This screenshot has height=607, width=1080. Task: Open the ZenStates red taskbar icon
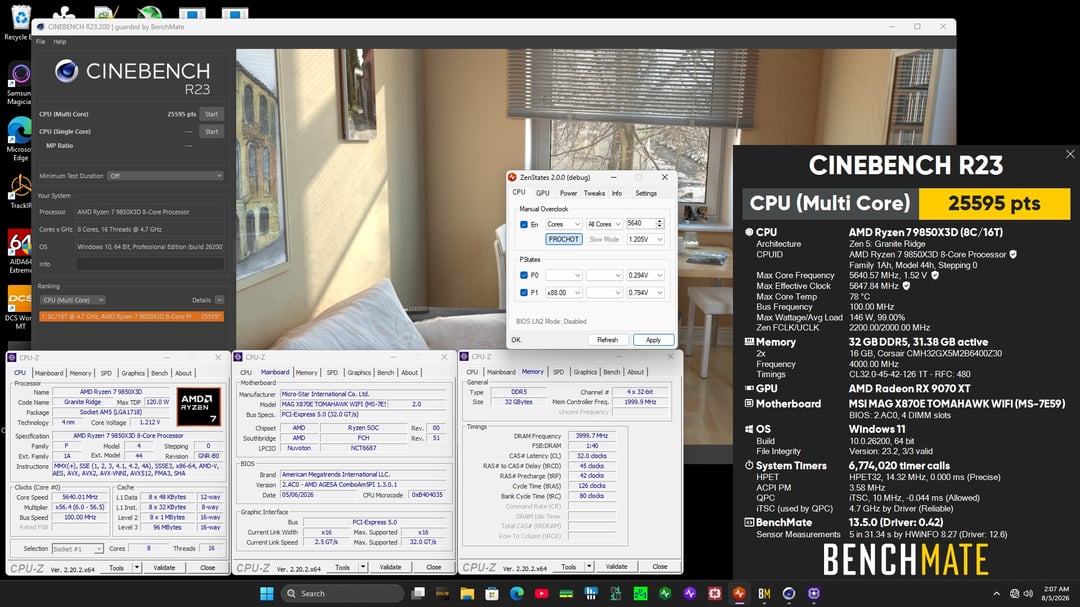[739, 593]
